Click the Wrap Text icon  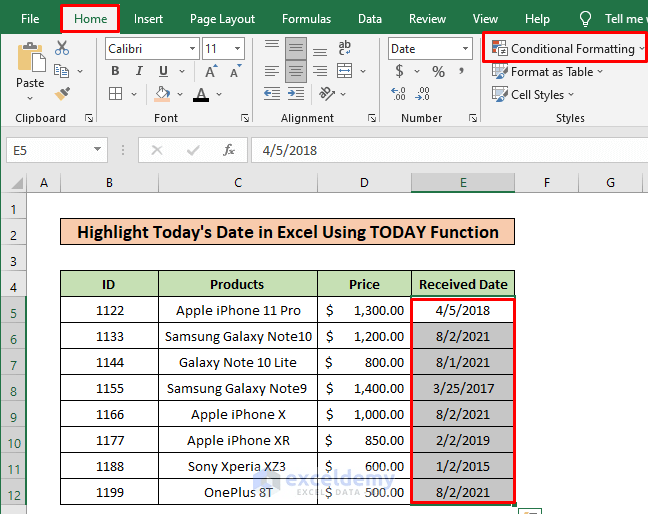coord(344,48)
